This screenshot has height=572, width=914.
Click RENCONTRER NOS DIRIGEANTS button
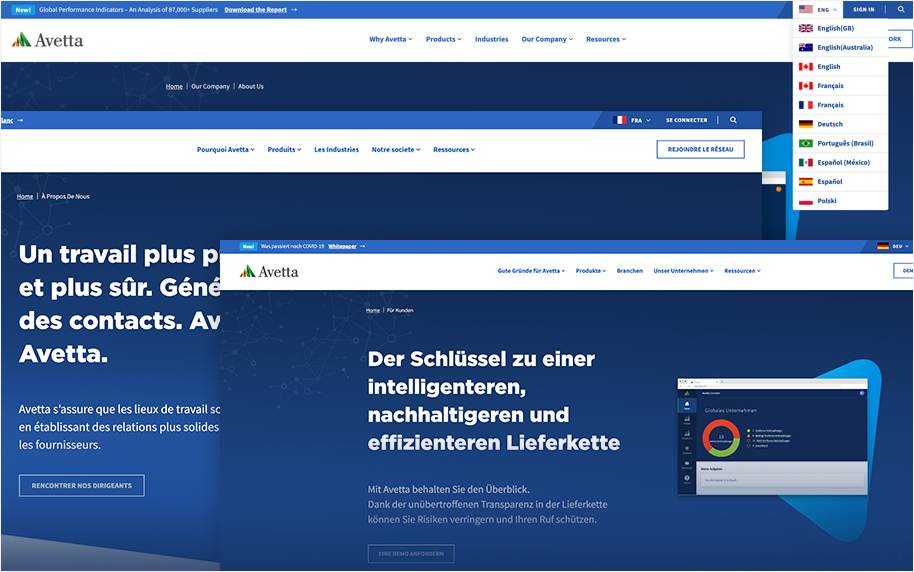click(x=82, y=485)
